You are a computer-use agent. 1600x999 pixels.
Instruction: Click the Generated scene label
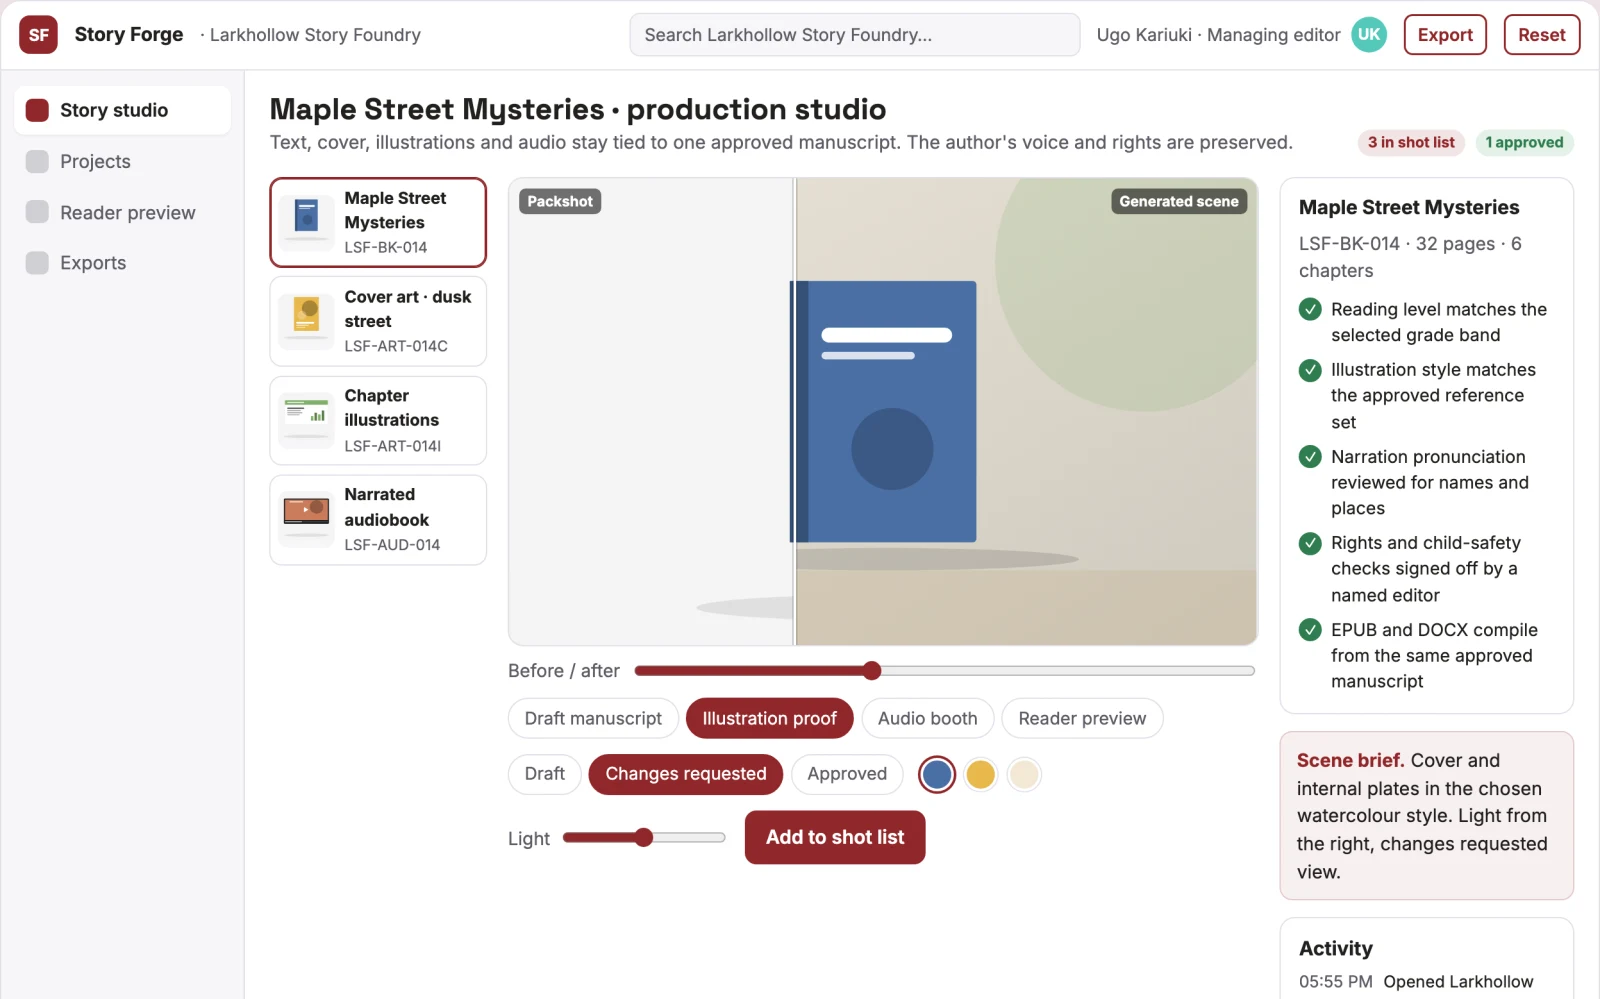1178,201
